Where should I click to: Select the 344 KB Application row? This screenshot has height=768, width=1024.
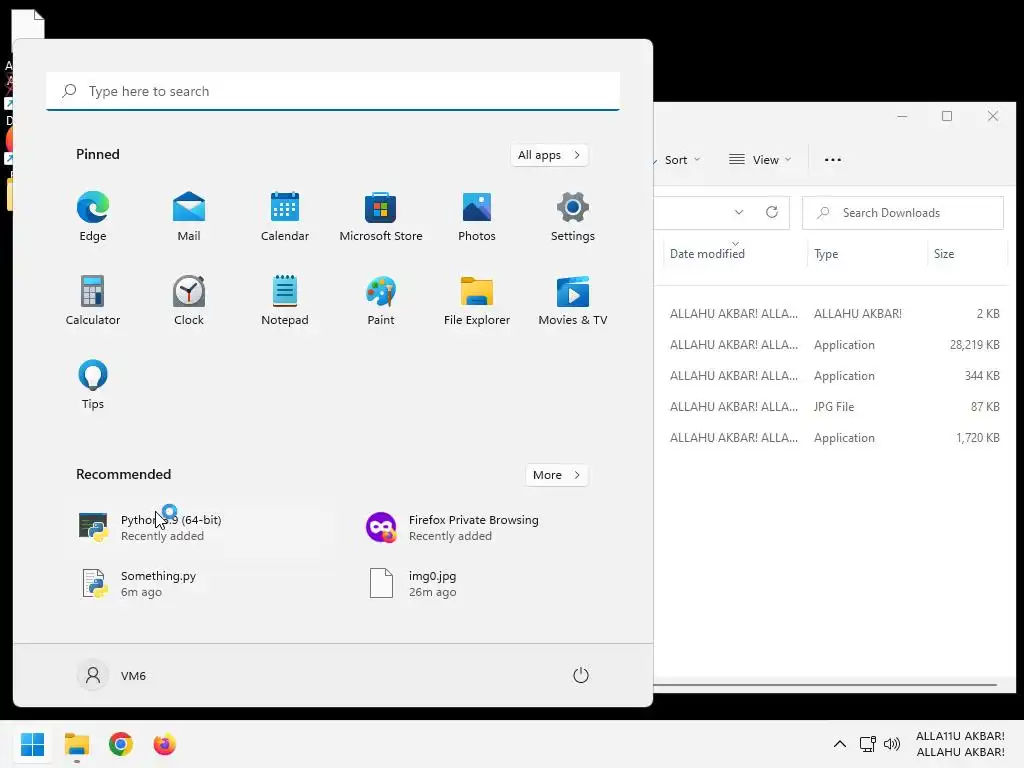(833, 376)
